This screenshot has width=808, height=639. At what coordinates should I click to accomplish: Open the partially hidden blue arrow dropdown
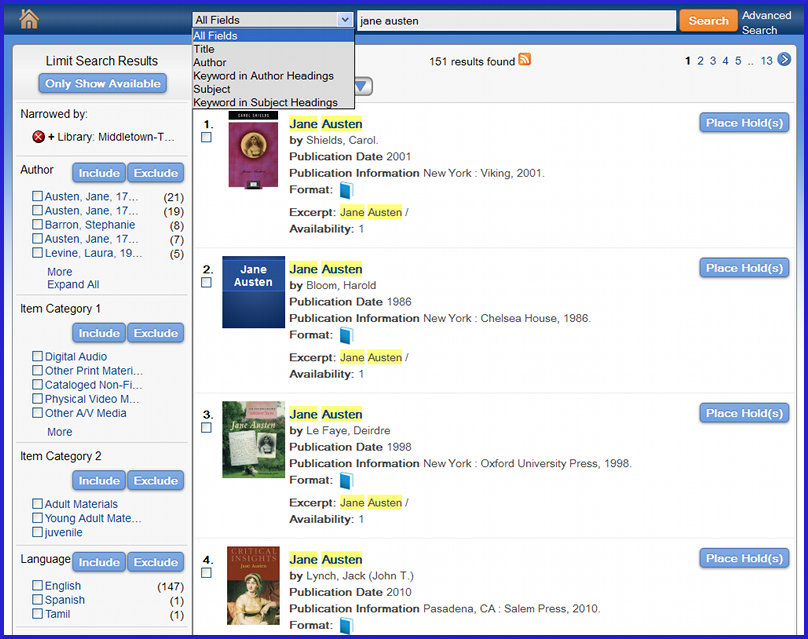363,86
